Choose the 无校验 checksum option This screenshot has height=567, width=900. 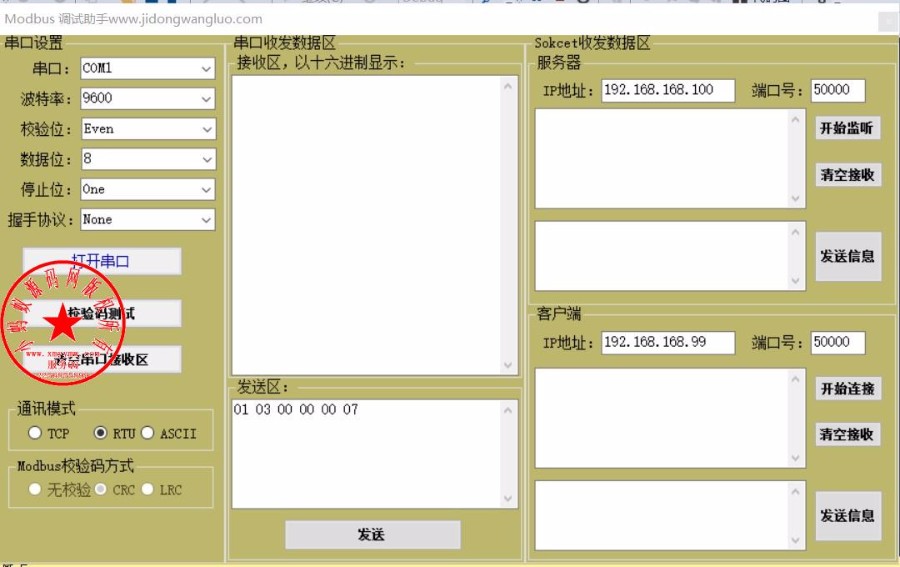35,489
